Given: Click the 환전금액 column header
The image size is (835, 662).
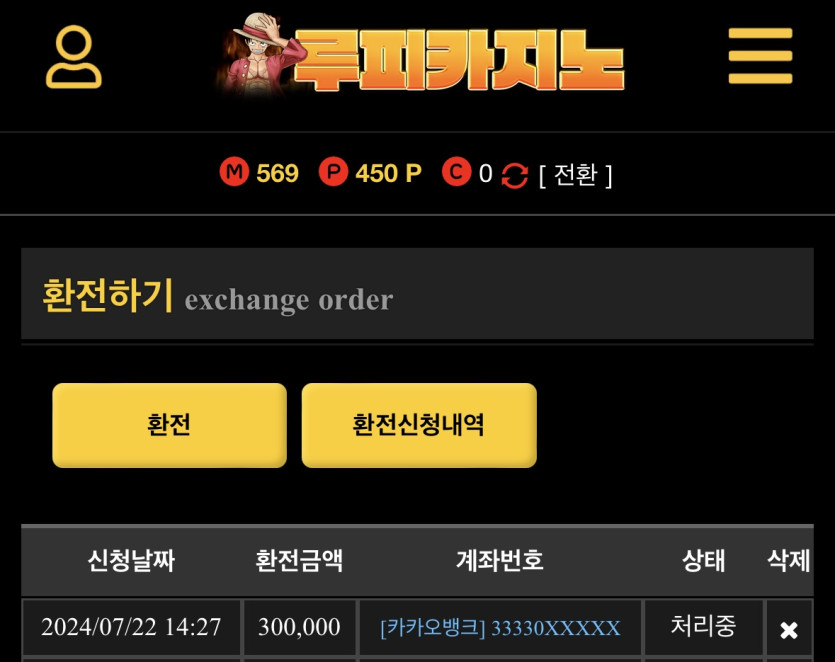Looking at the screenshot, I should 299,560.
